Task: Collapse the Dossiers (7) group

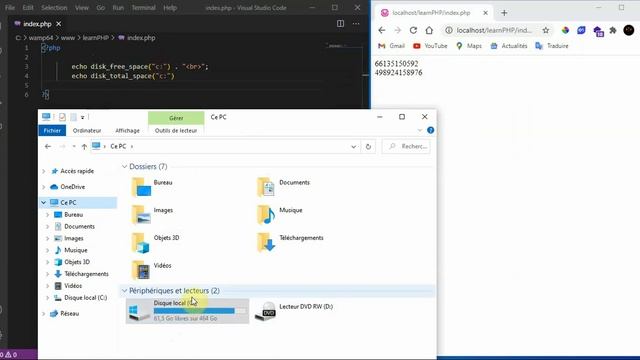Action: click(124, 167)
